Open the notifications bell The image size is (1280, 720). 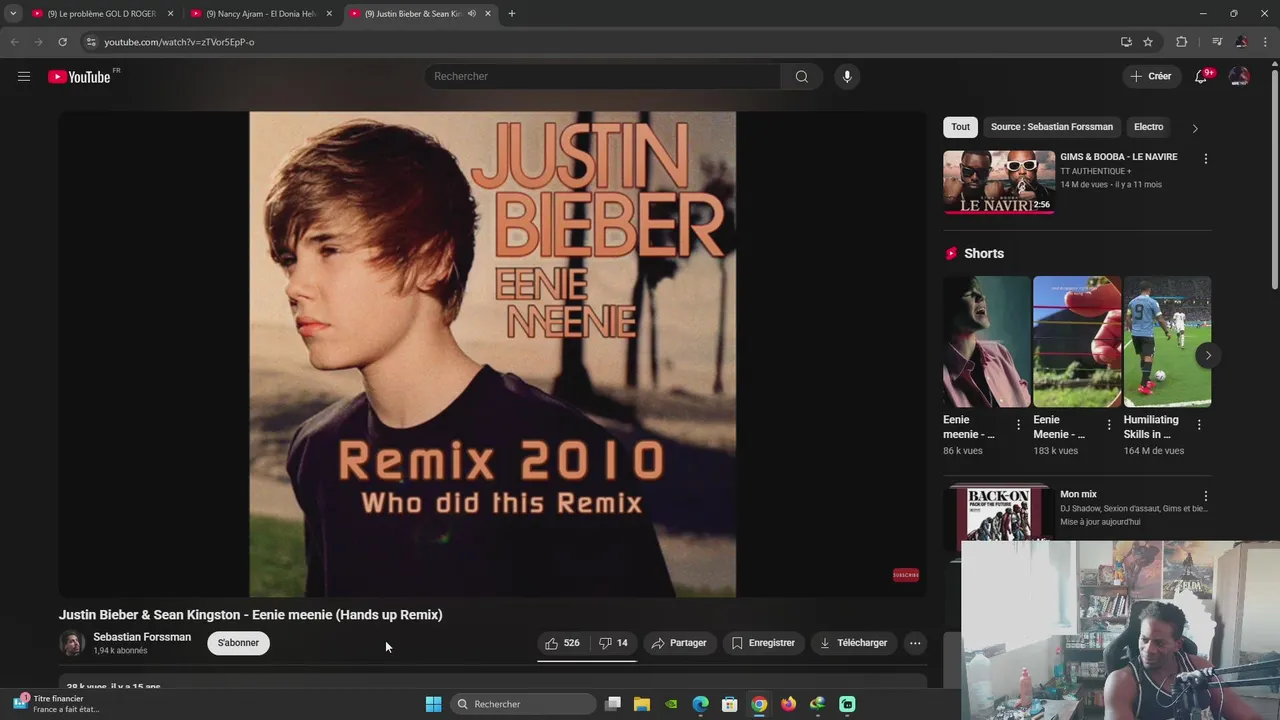point(1201,76)
